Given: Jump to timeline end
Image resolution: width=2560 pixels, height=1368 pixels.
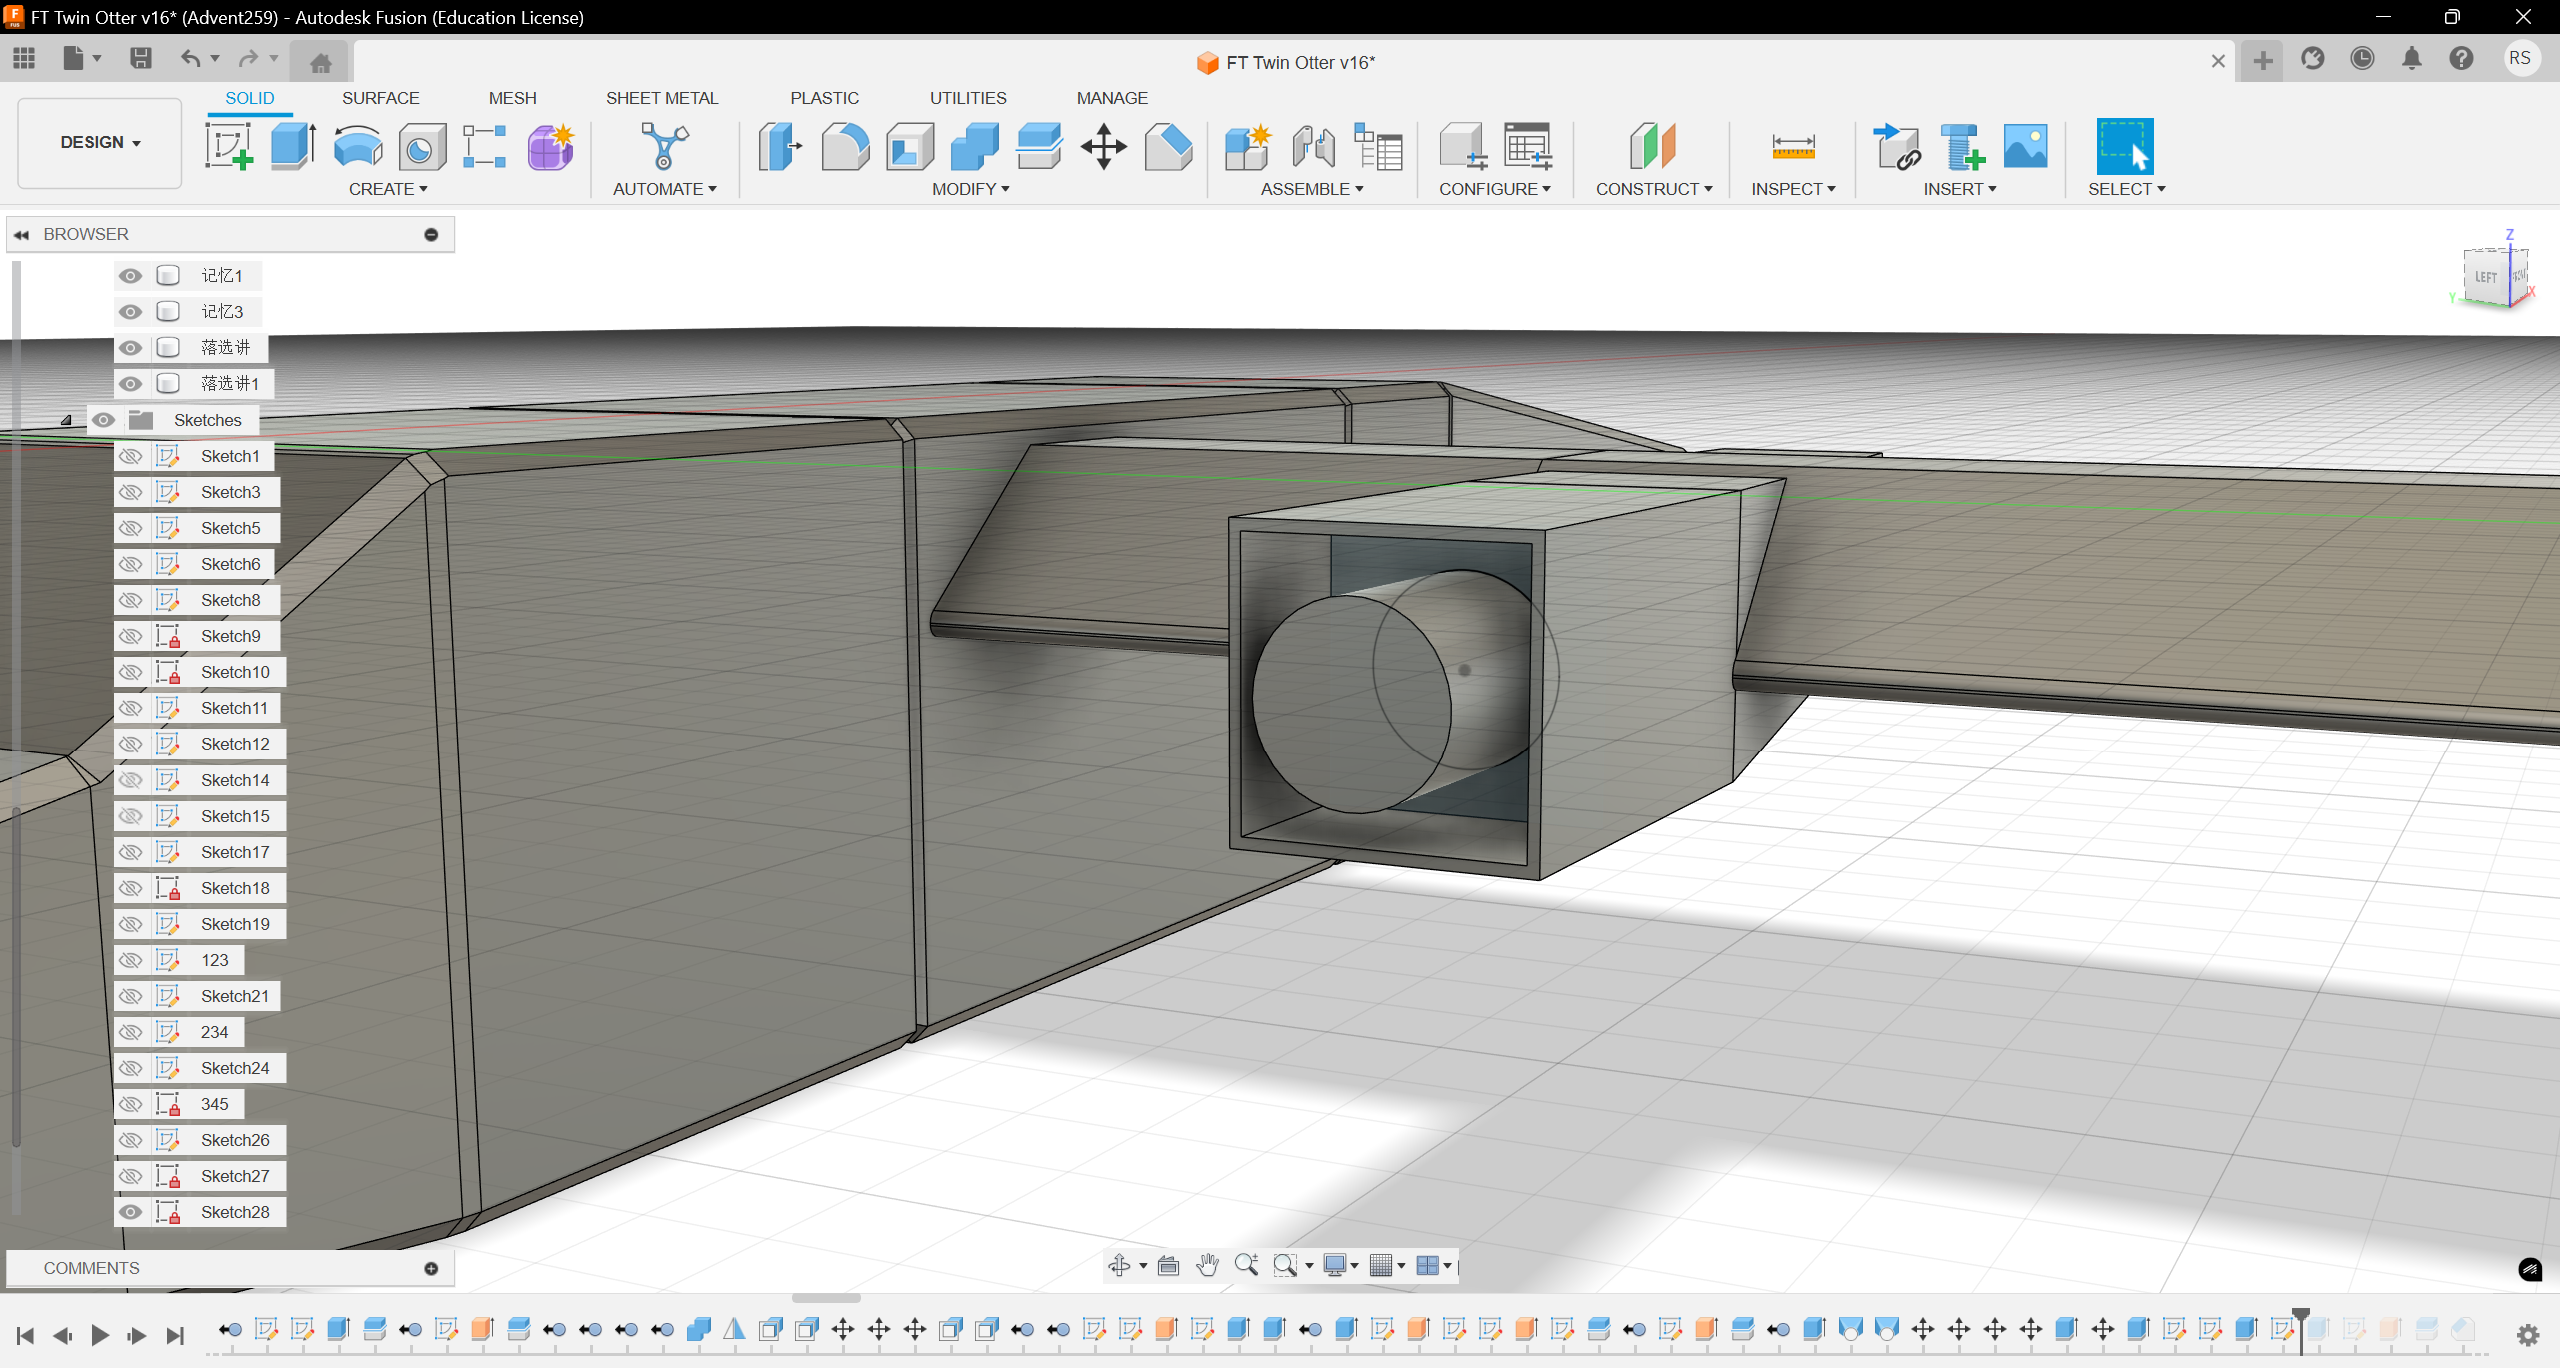Looking at the screenshot, I should coord(175,1334).
